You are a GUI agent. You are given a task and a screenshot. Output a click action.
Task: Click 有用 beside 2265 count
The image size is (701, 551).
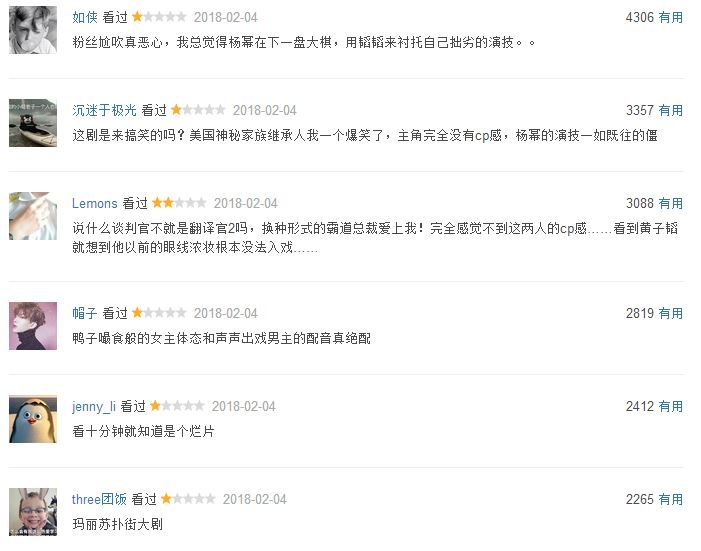pos(670,499)
